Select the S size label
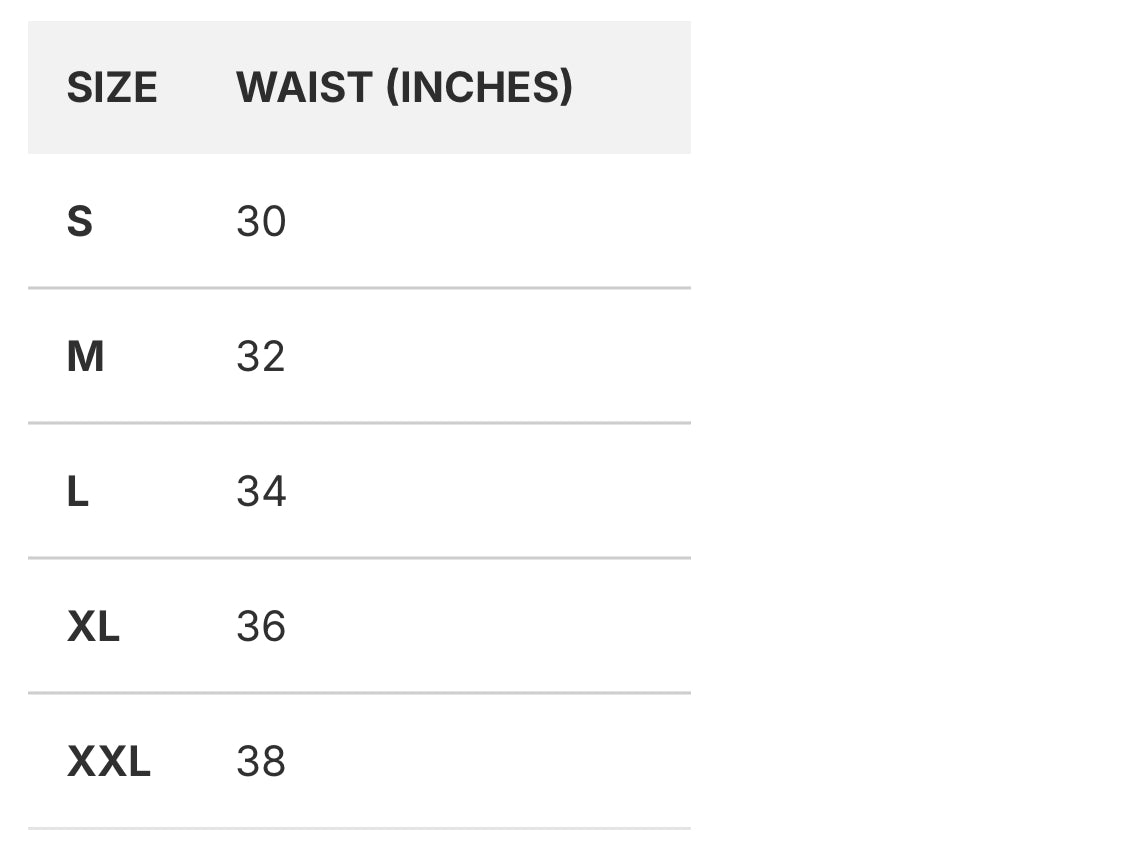Viewport: 1128px width, 856px height. (x=80, y=221)
